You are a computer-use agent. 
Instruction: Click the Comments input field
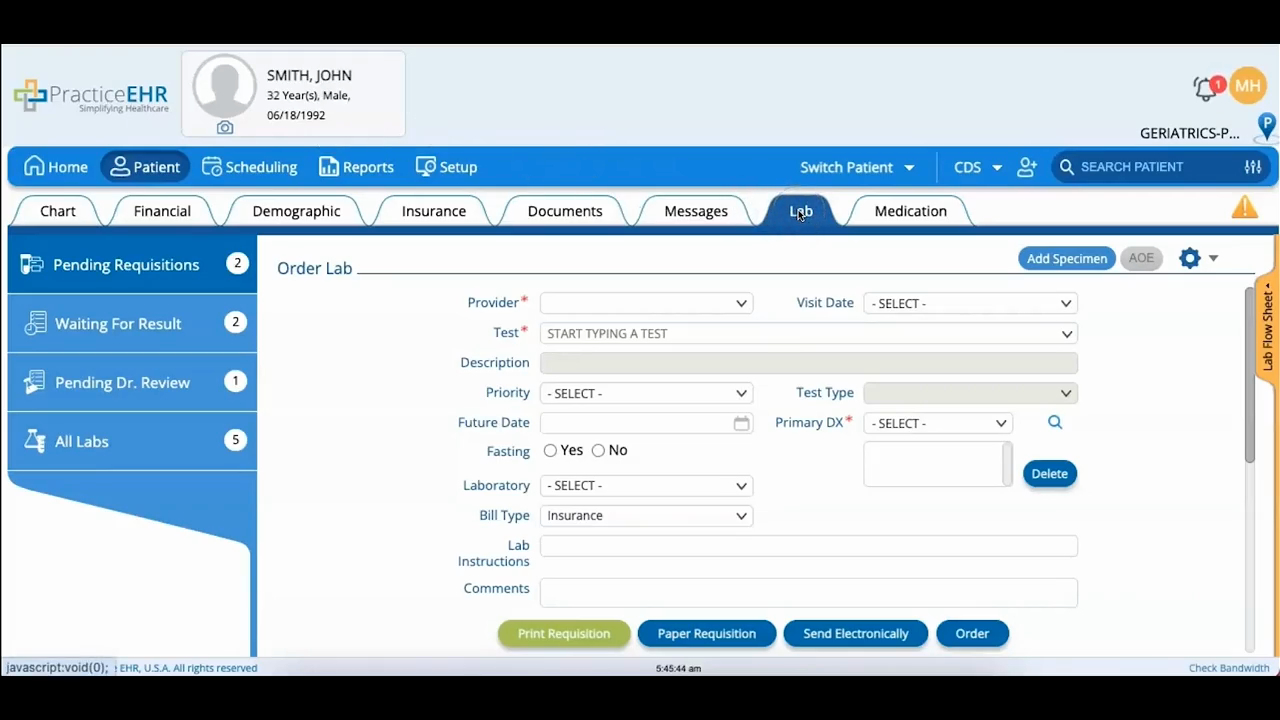point(809,592)
